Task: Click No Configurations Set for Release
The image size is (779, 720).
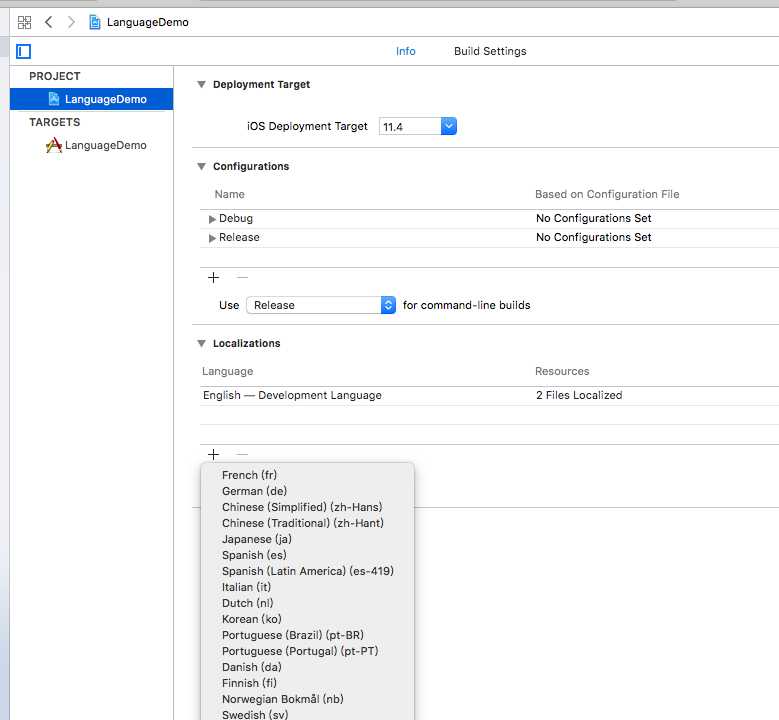Action: click(593, 238)
